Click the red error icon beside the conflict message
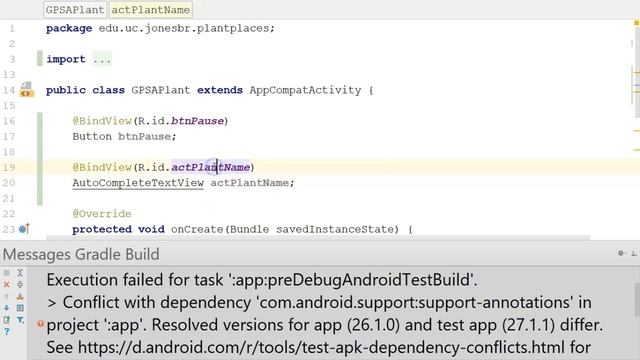 [x=40, y=324]
